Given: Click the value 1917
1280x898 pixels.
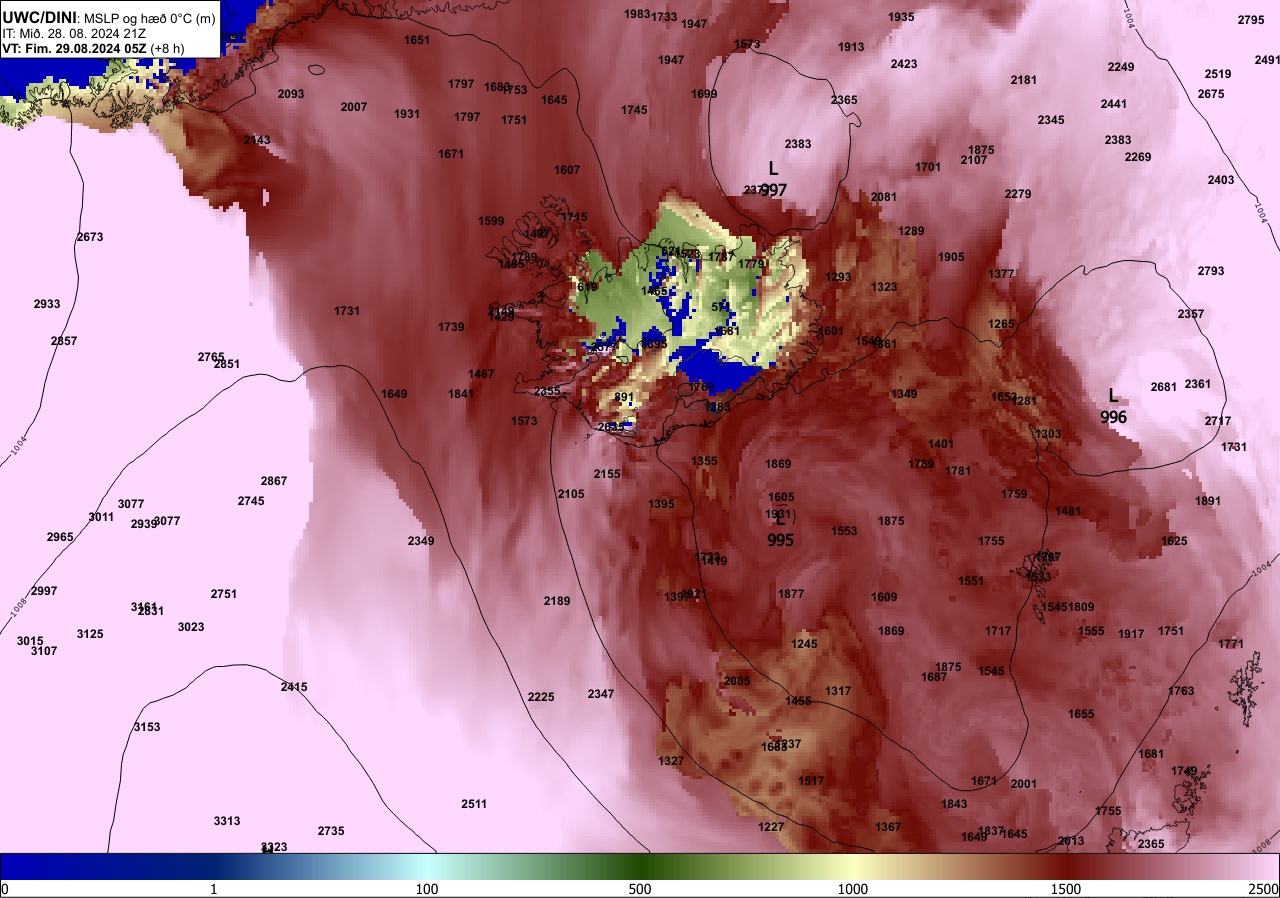Looking at the screenshot, I should (x=1131, y=634).
